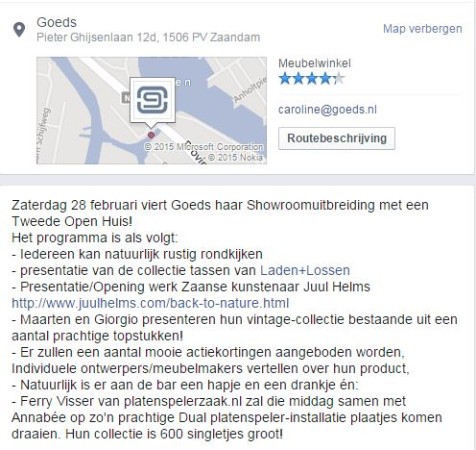Image resolution: width=476 pixels, height=450 pixels.
Task: Open the juulhelms.com back-to-nature link
Action: click(150, 303)
